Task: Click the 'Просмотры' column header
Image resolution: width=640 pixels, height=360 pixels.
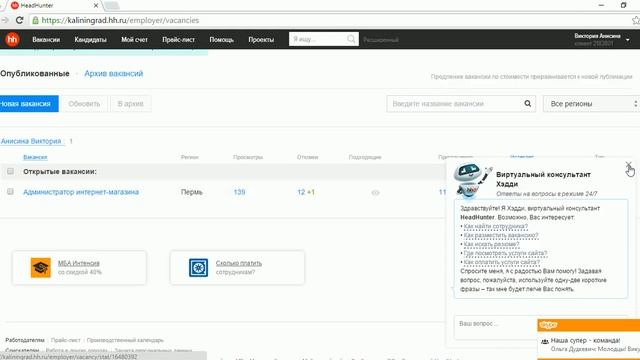Action: tap(248, 157)
